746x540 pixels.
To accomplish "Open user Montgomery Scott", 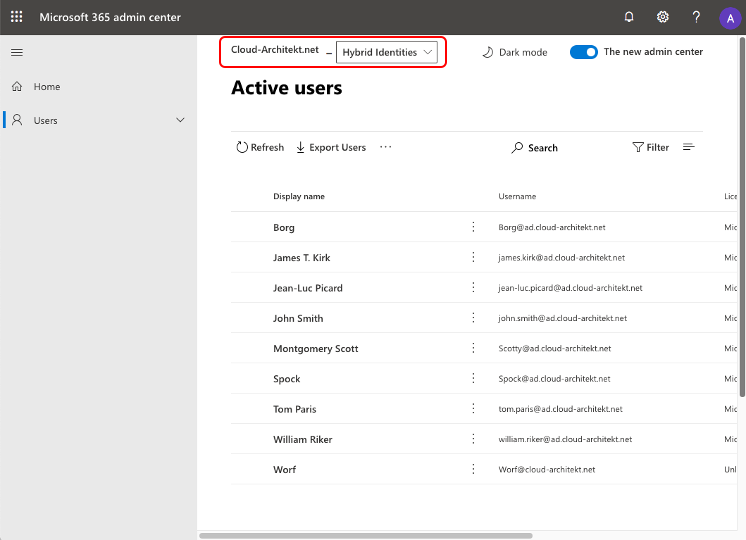I will point(315,349).
